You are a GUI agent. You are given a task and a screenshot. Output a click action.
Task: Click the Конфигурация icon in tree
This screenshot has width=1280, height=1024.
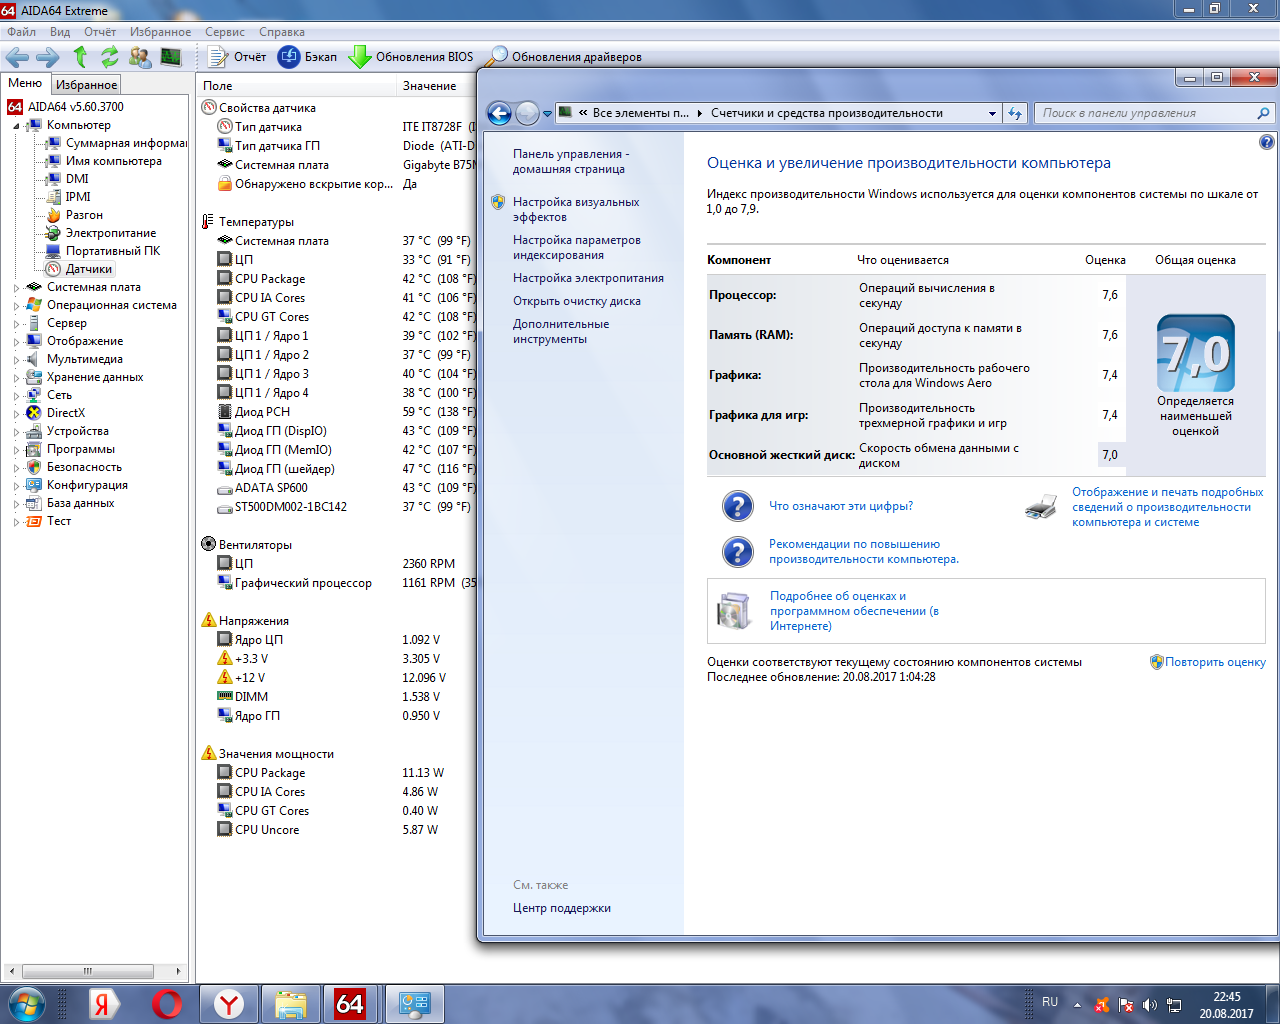(x=34, y=485)
